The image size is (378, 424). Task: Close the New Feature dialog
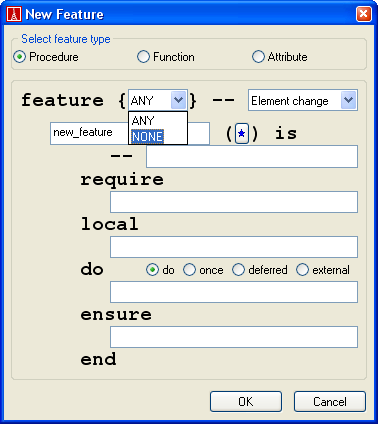click(x=364, y=14)
